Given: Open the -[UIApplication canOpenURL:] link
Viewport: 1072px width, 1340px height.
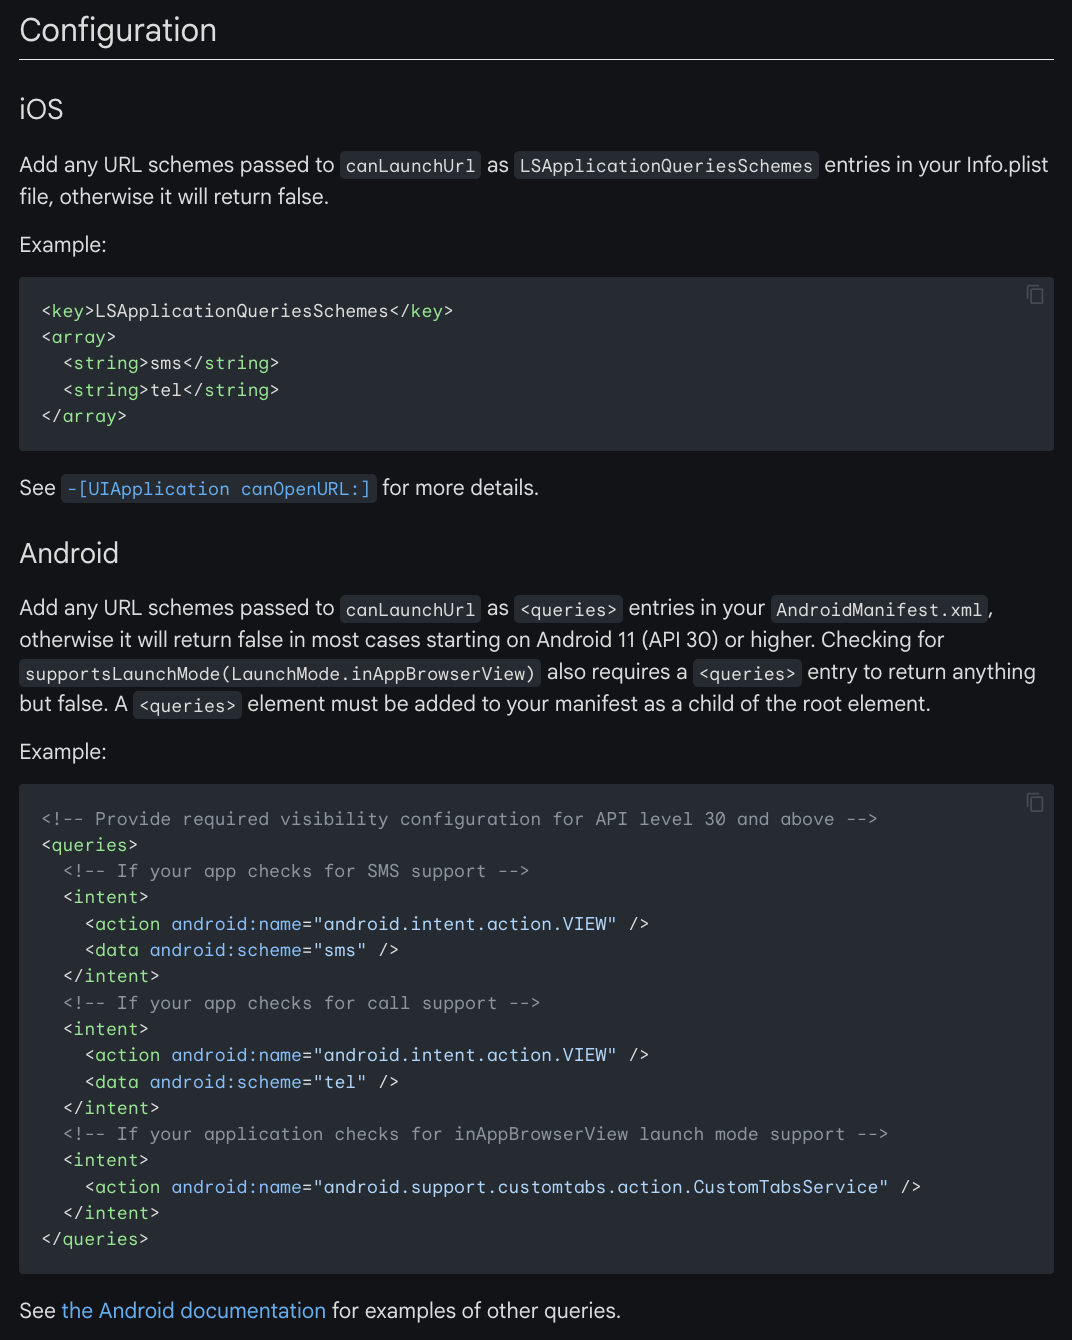Looking at the screenshot, I should pos(218,489).
